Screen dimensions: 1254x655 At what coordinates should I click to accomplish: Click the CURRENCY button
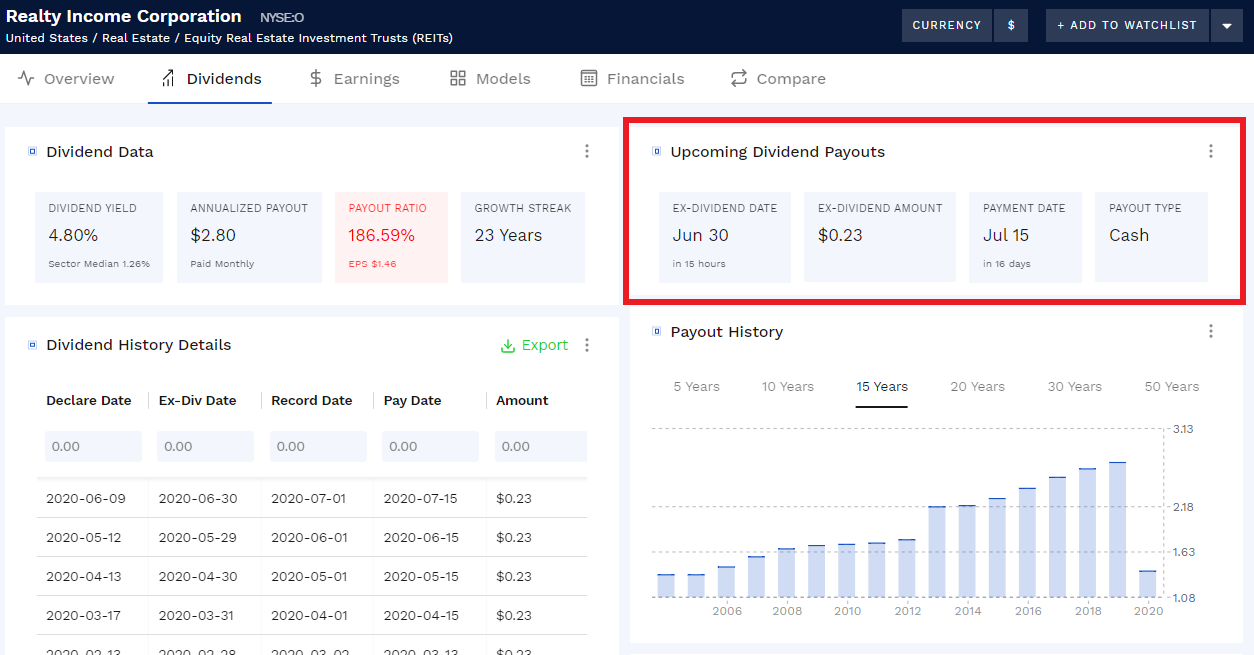947,25
